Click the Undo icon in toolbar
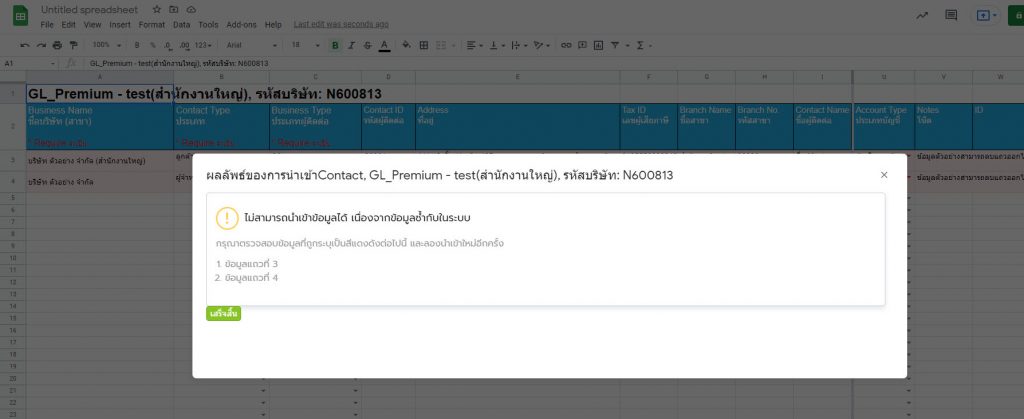Screen dimensions: 1024x419 coord(25,45)
